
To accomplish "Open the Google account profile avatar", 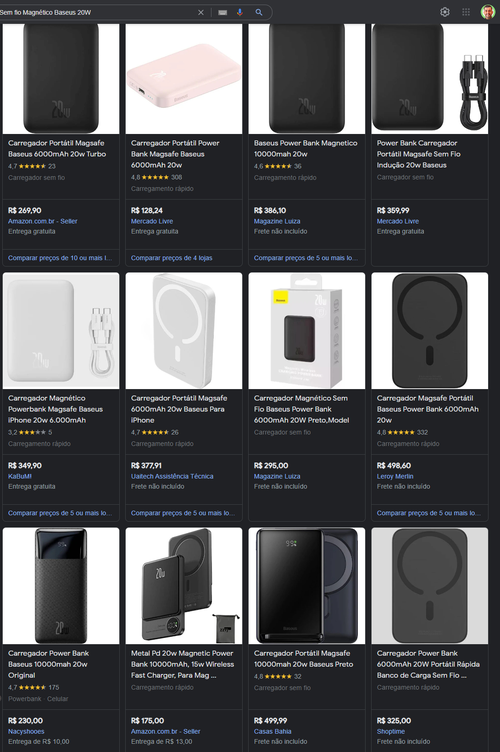I will (488, 12).
